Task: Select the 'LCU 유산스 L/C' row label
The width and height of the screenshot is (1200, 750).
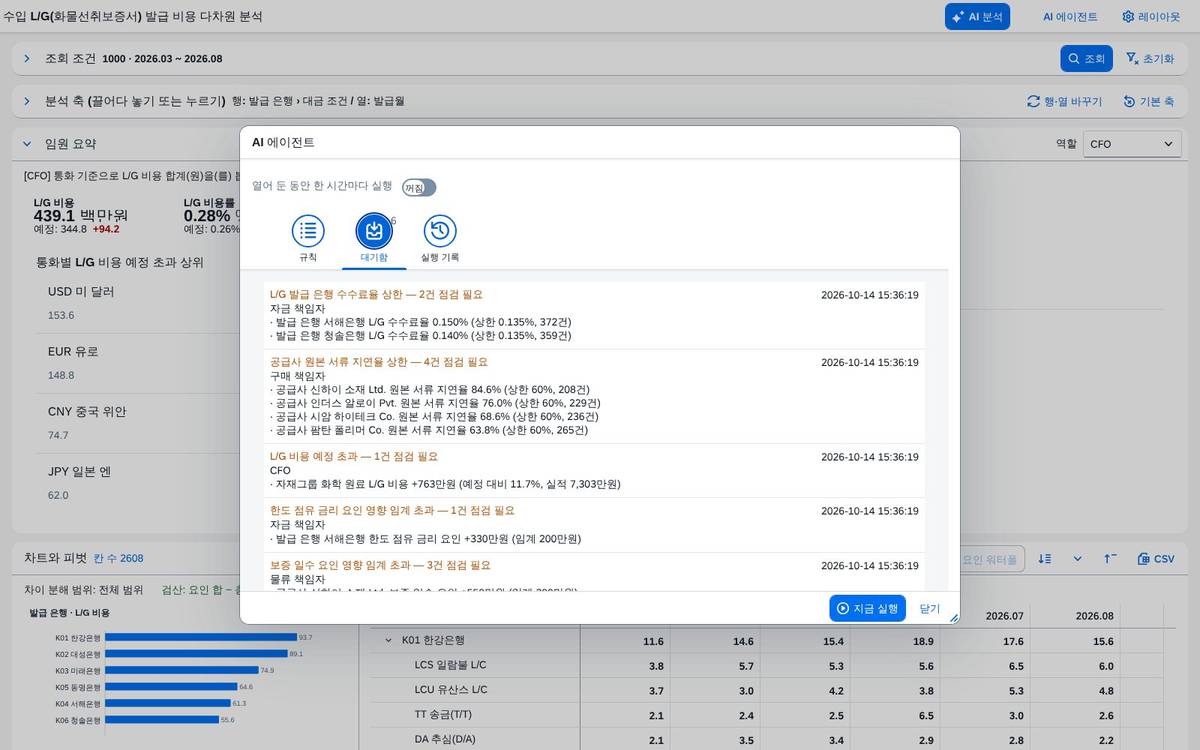Action: (451, 690)
